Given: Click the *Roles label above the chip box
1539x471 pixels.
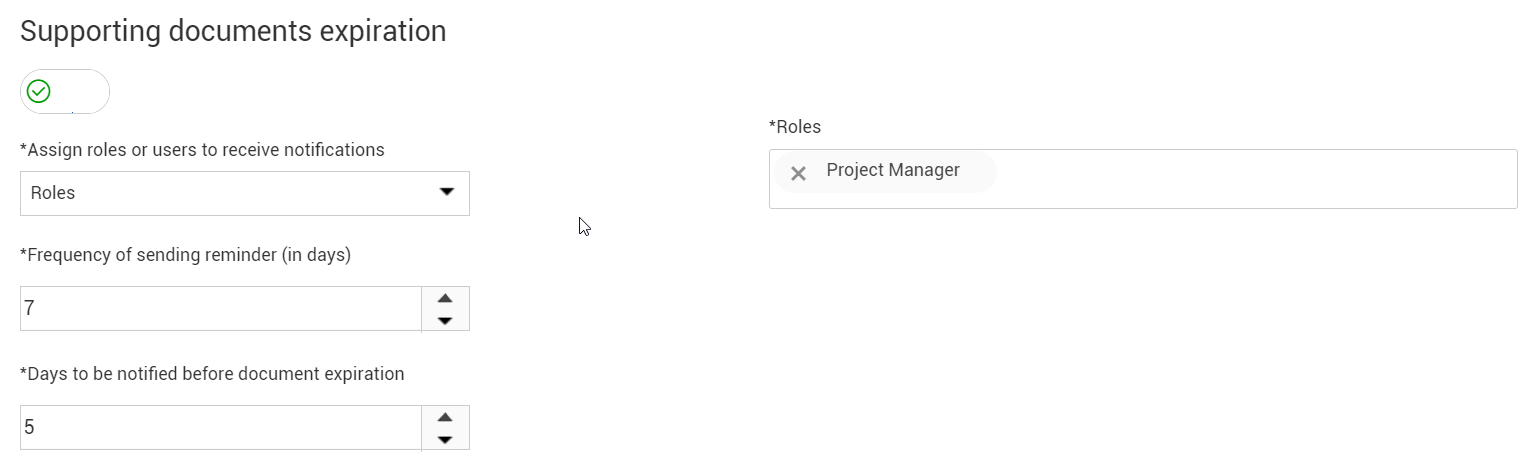Looking at the screenshot, I should pyautogui.click(x=794, y=127).
